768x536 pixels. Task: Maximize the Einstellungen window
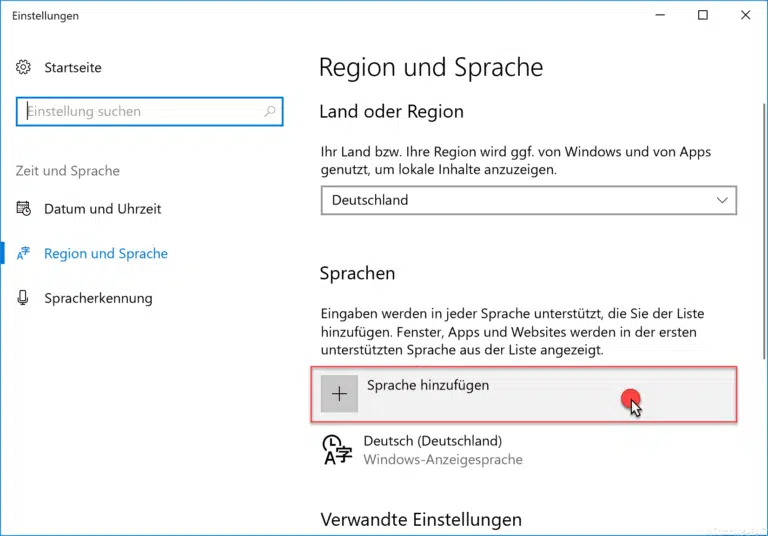point(703,15)
